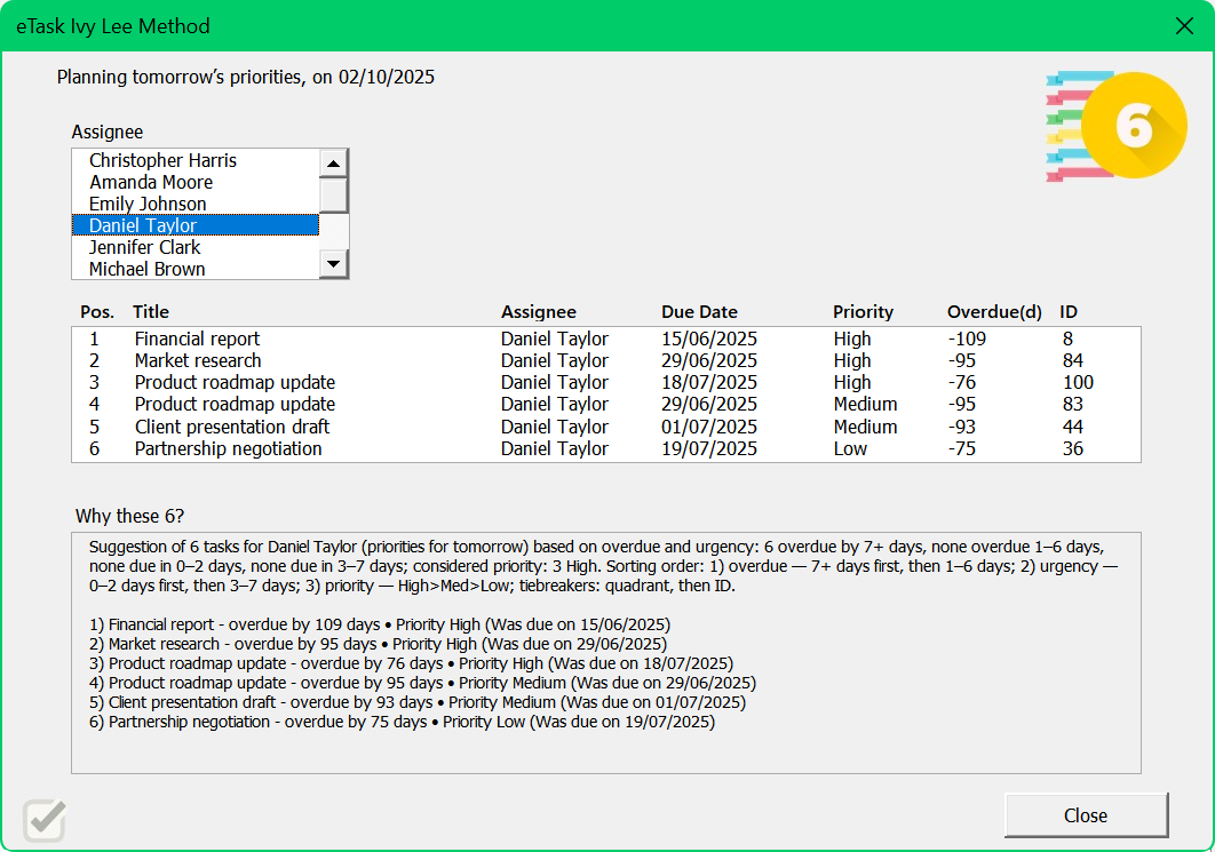Select Jennifer Clark as assignee

(142, 247)
